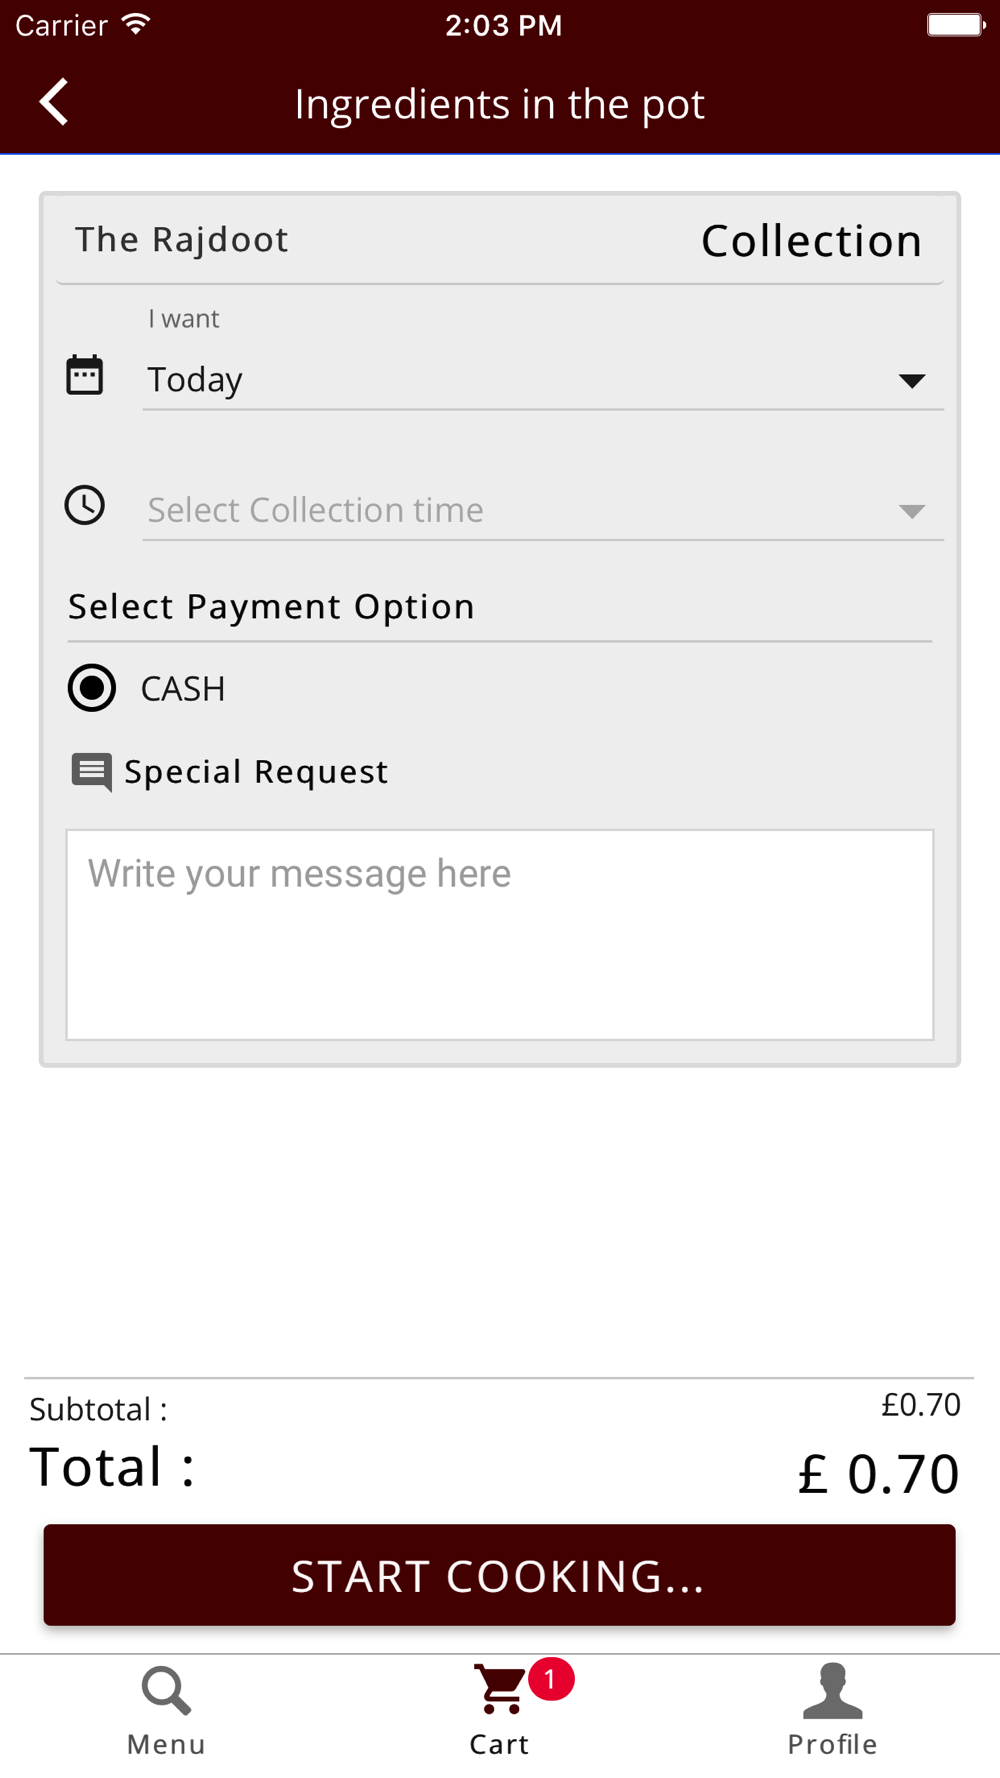Tap the CASH payment label
Viewport: 1000px width, 1778px height.
[x=183, y=689]
